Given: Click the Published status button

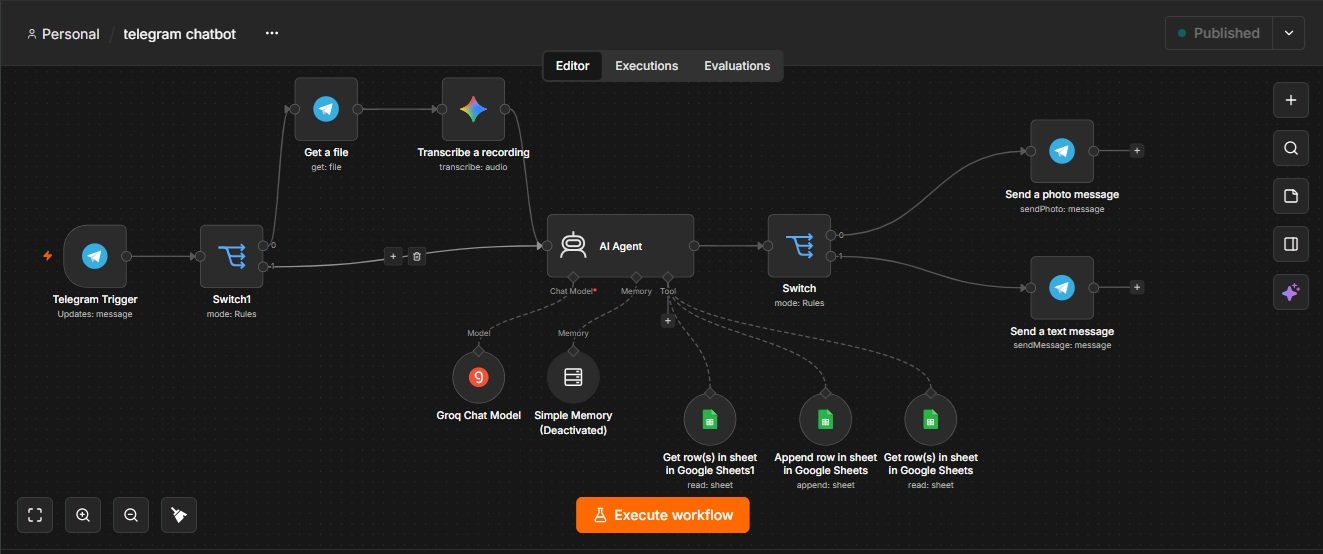Looking at the screenshot, I should pos(1219,33).
